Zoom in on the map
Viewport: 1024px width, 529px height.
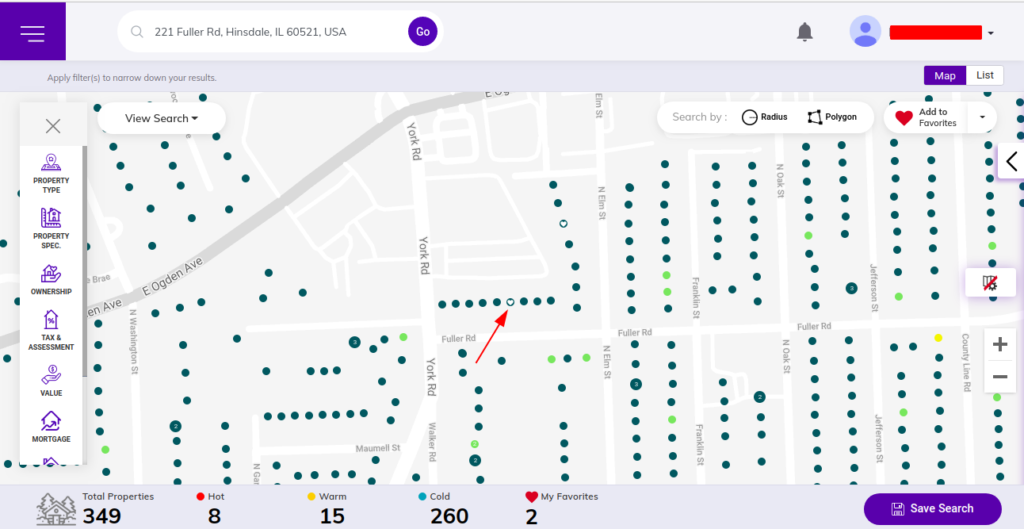coord(1000,344)
